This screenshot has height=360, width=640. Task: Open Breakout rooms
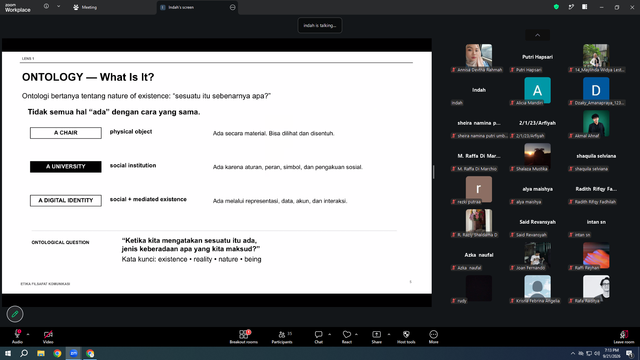[244, 336]
